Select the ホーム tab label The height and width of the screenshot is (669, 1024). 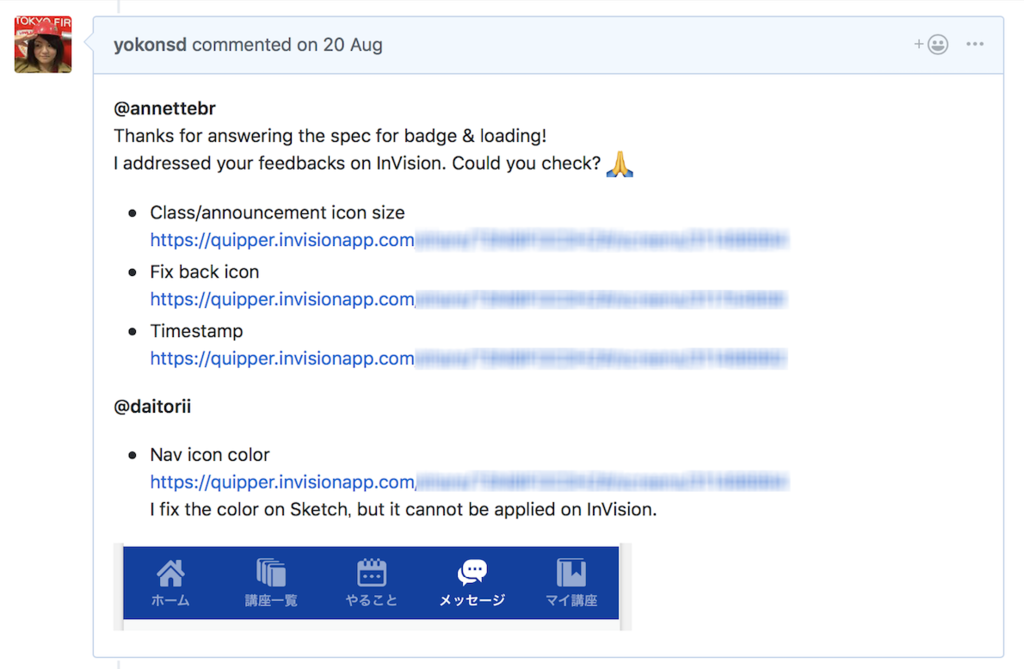[171, 601]
